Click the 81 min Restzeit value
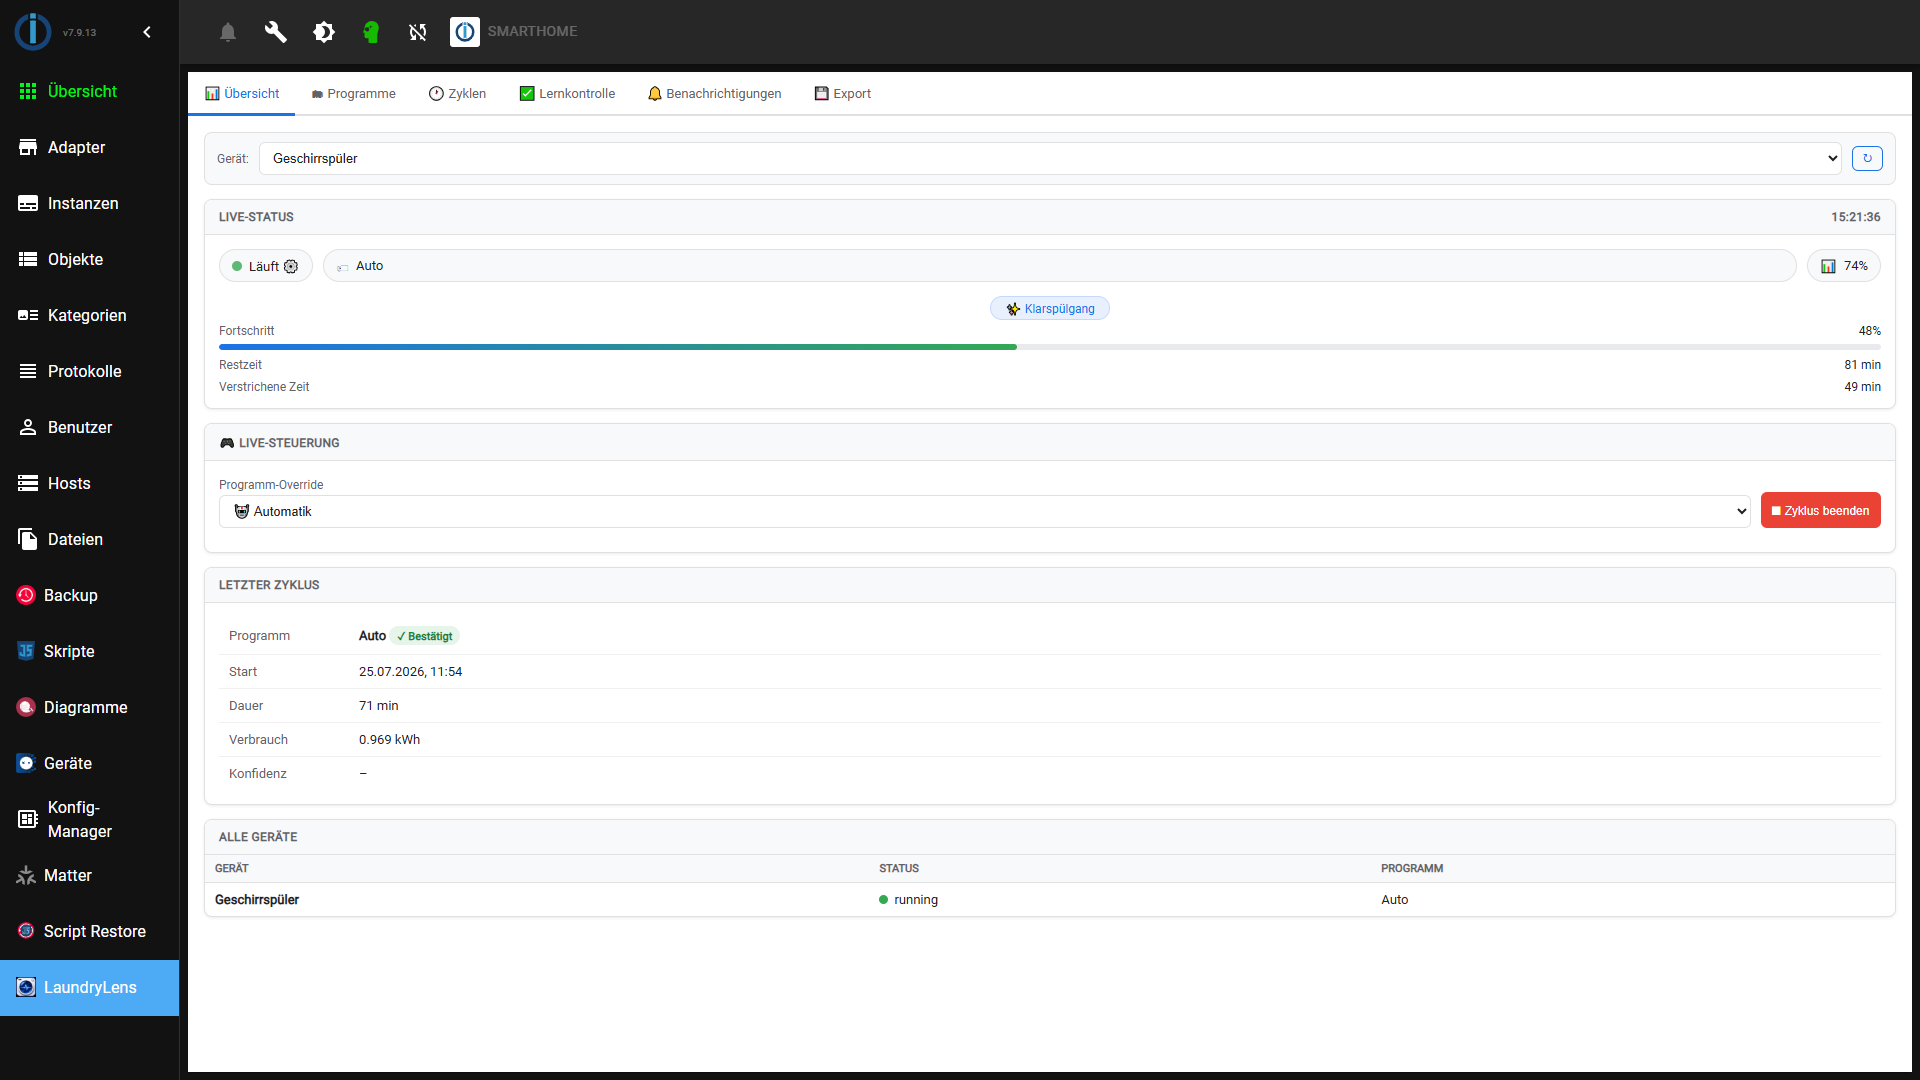 pos(1862,365)
